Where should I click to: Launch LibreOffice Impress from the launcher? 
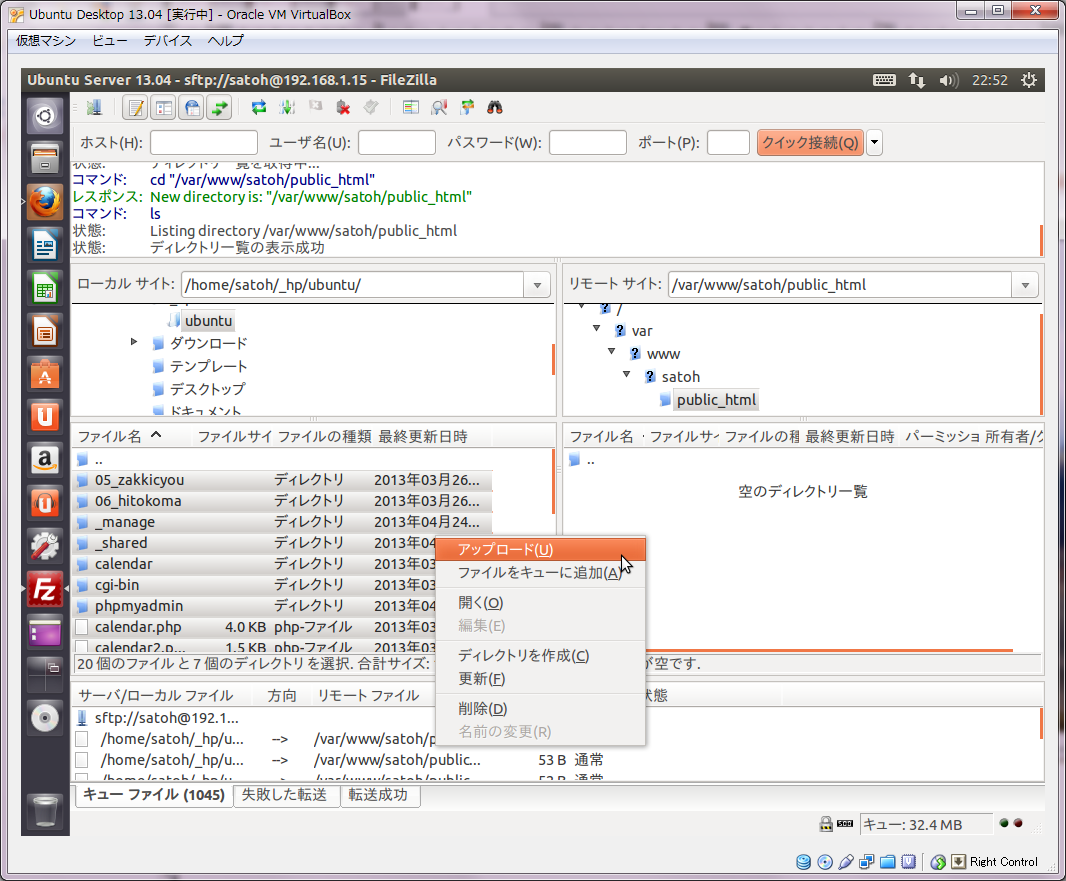coord(45,332)
